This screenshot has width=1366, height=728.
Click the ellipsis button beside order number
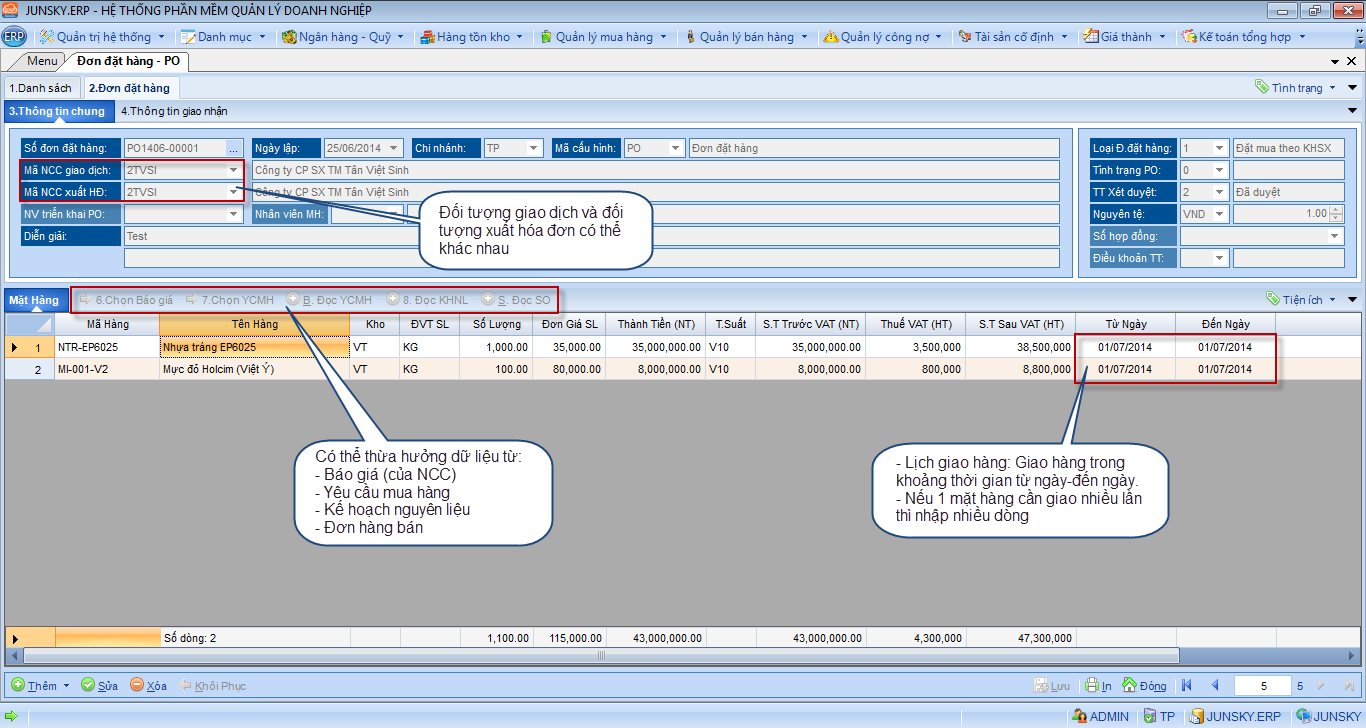[234, 148]
